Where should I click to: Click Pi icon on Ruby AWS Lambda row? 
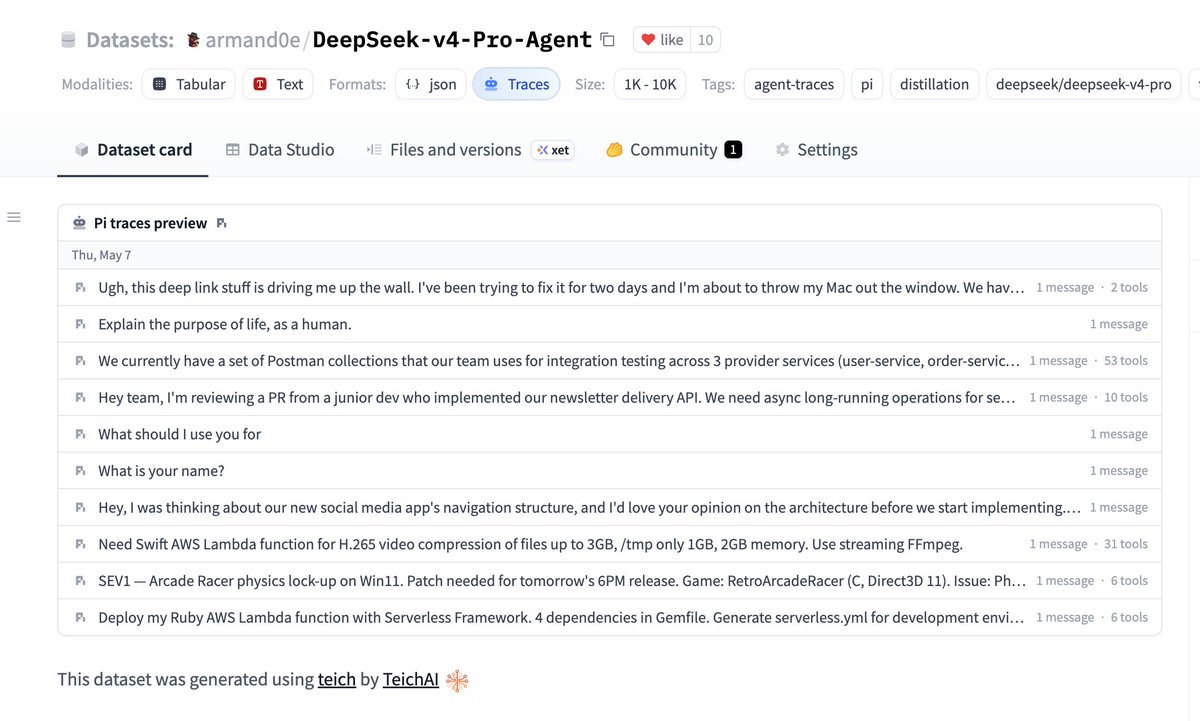coord(80,617)
